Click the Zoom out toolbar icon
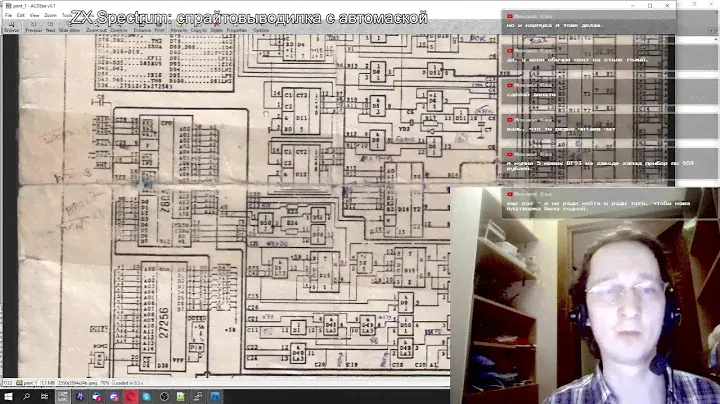This screenshot has height=404, width=720. [x=96, y=29]
